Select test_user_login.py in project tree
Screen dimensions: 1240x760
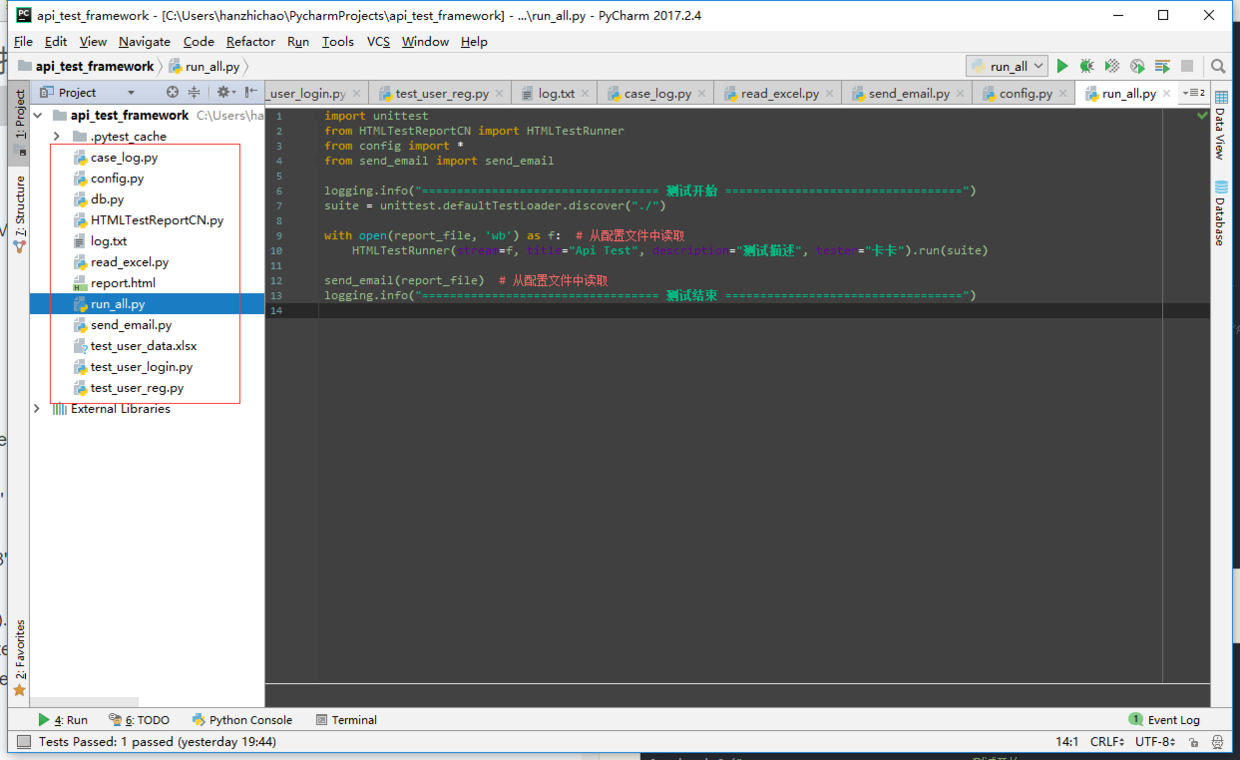click(x=141, y=367)
